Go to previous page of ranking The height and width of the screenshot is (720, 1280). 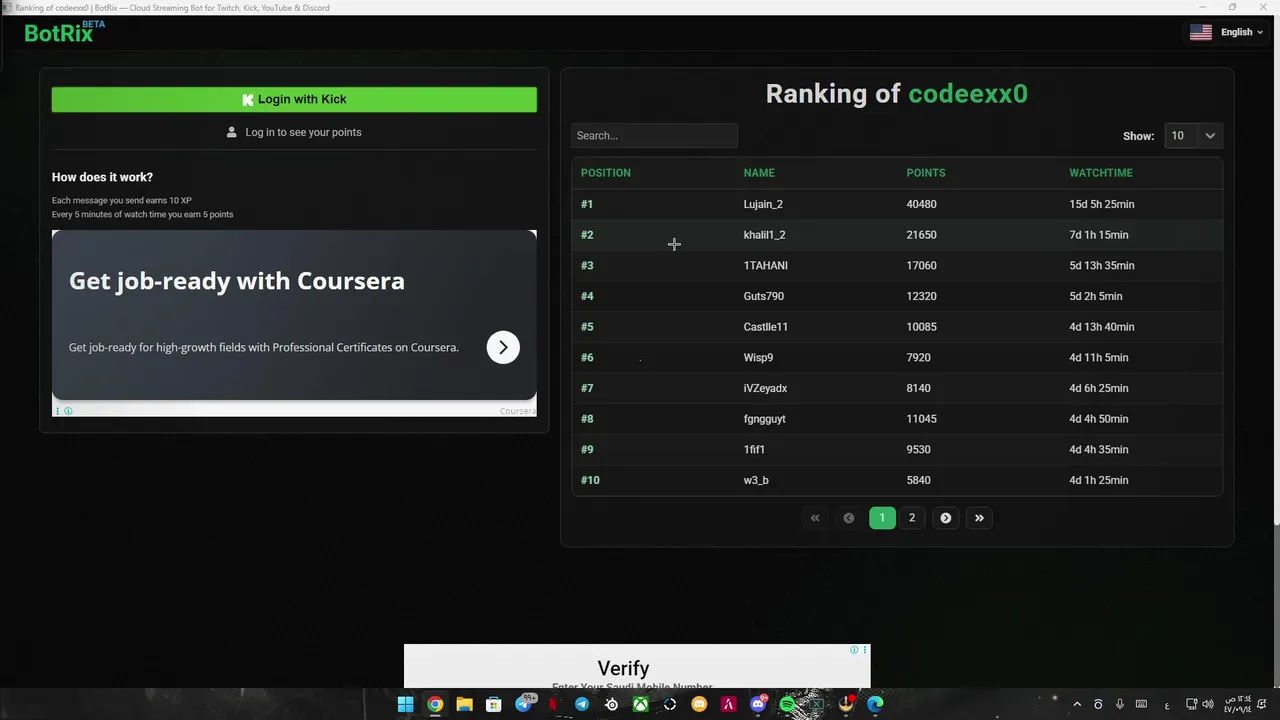coord(849,518)
